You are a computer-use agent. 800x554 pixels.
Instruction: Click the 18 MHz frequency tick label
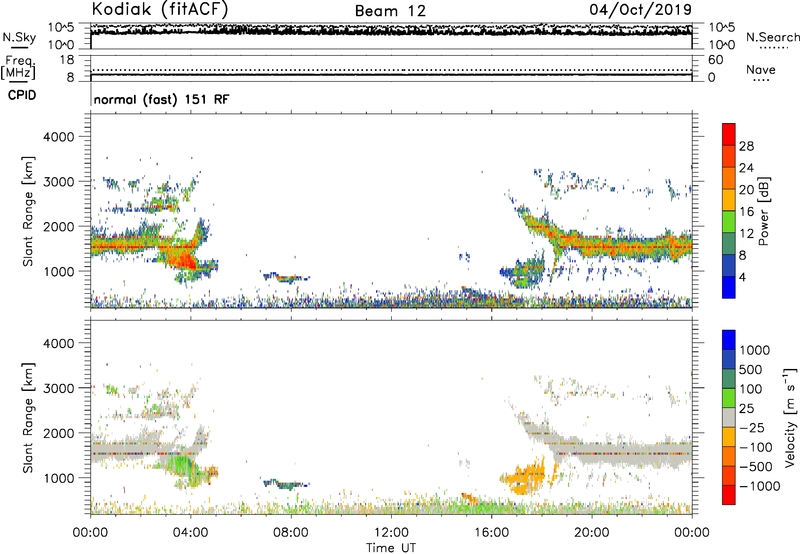click(67, 60)
